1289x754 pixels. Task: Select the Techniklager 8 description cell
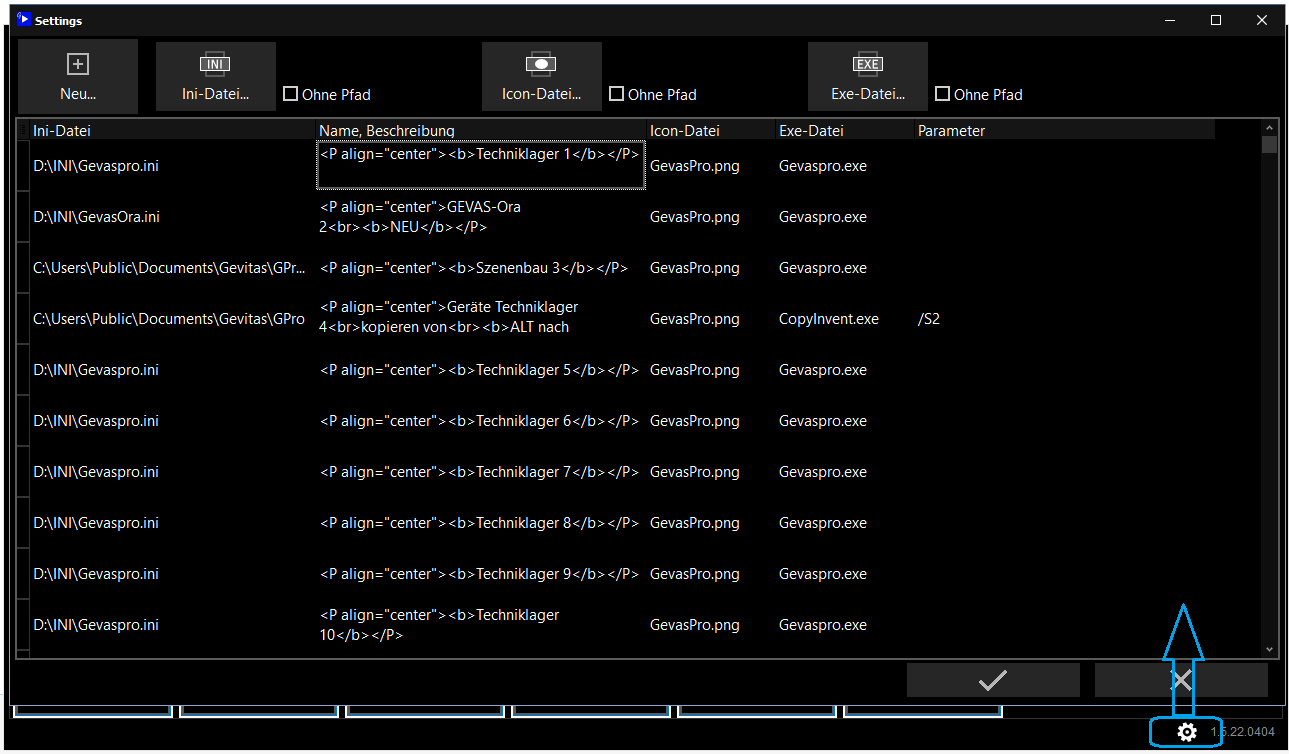tap(481, 523)
